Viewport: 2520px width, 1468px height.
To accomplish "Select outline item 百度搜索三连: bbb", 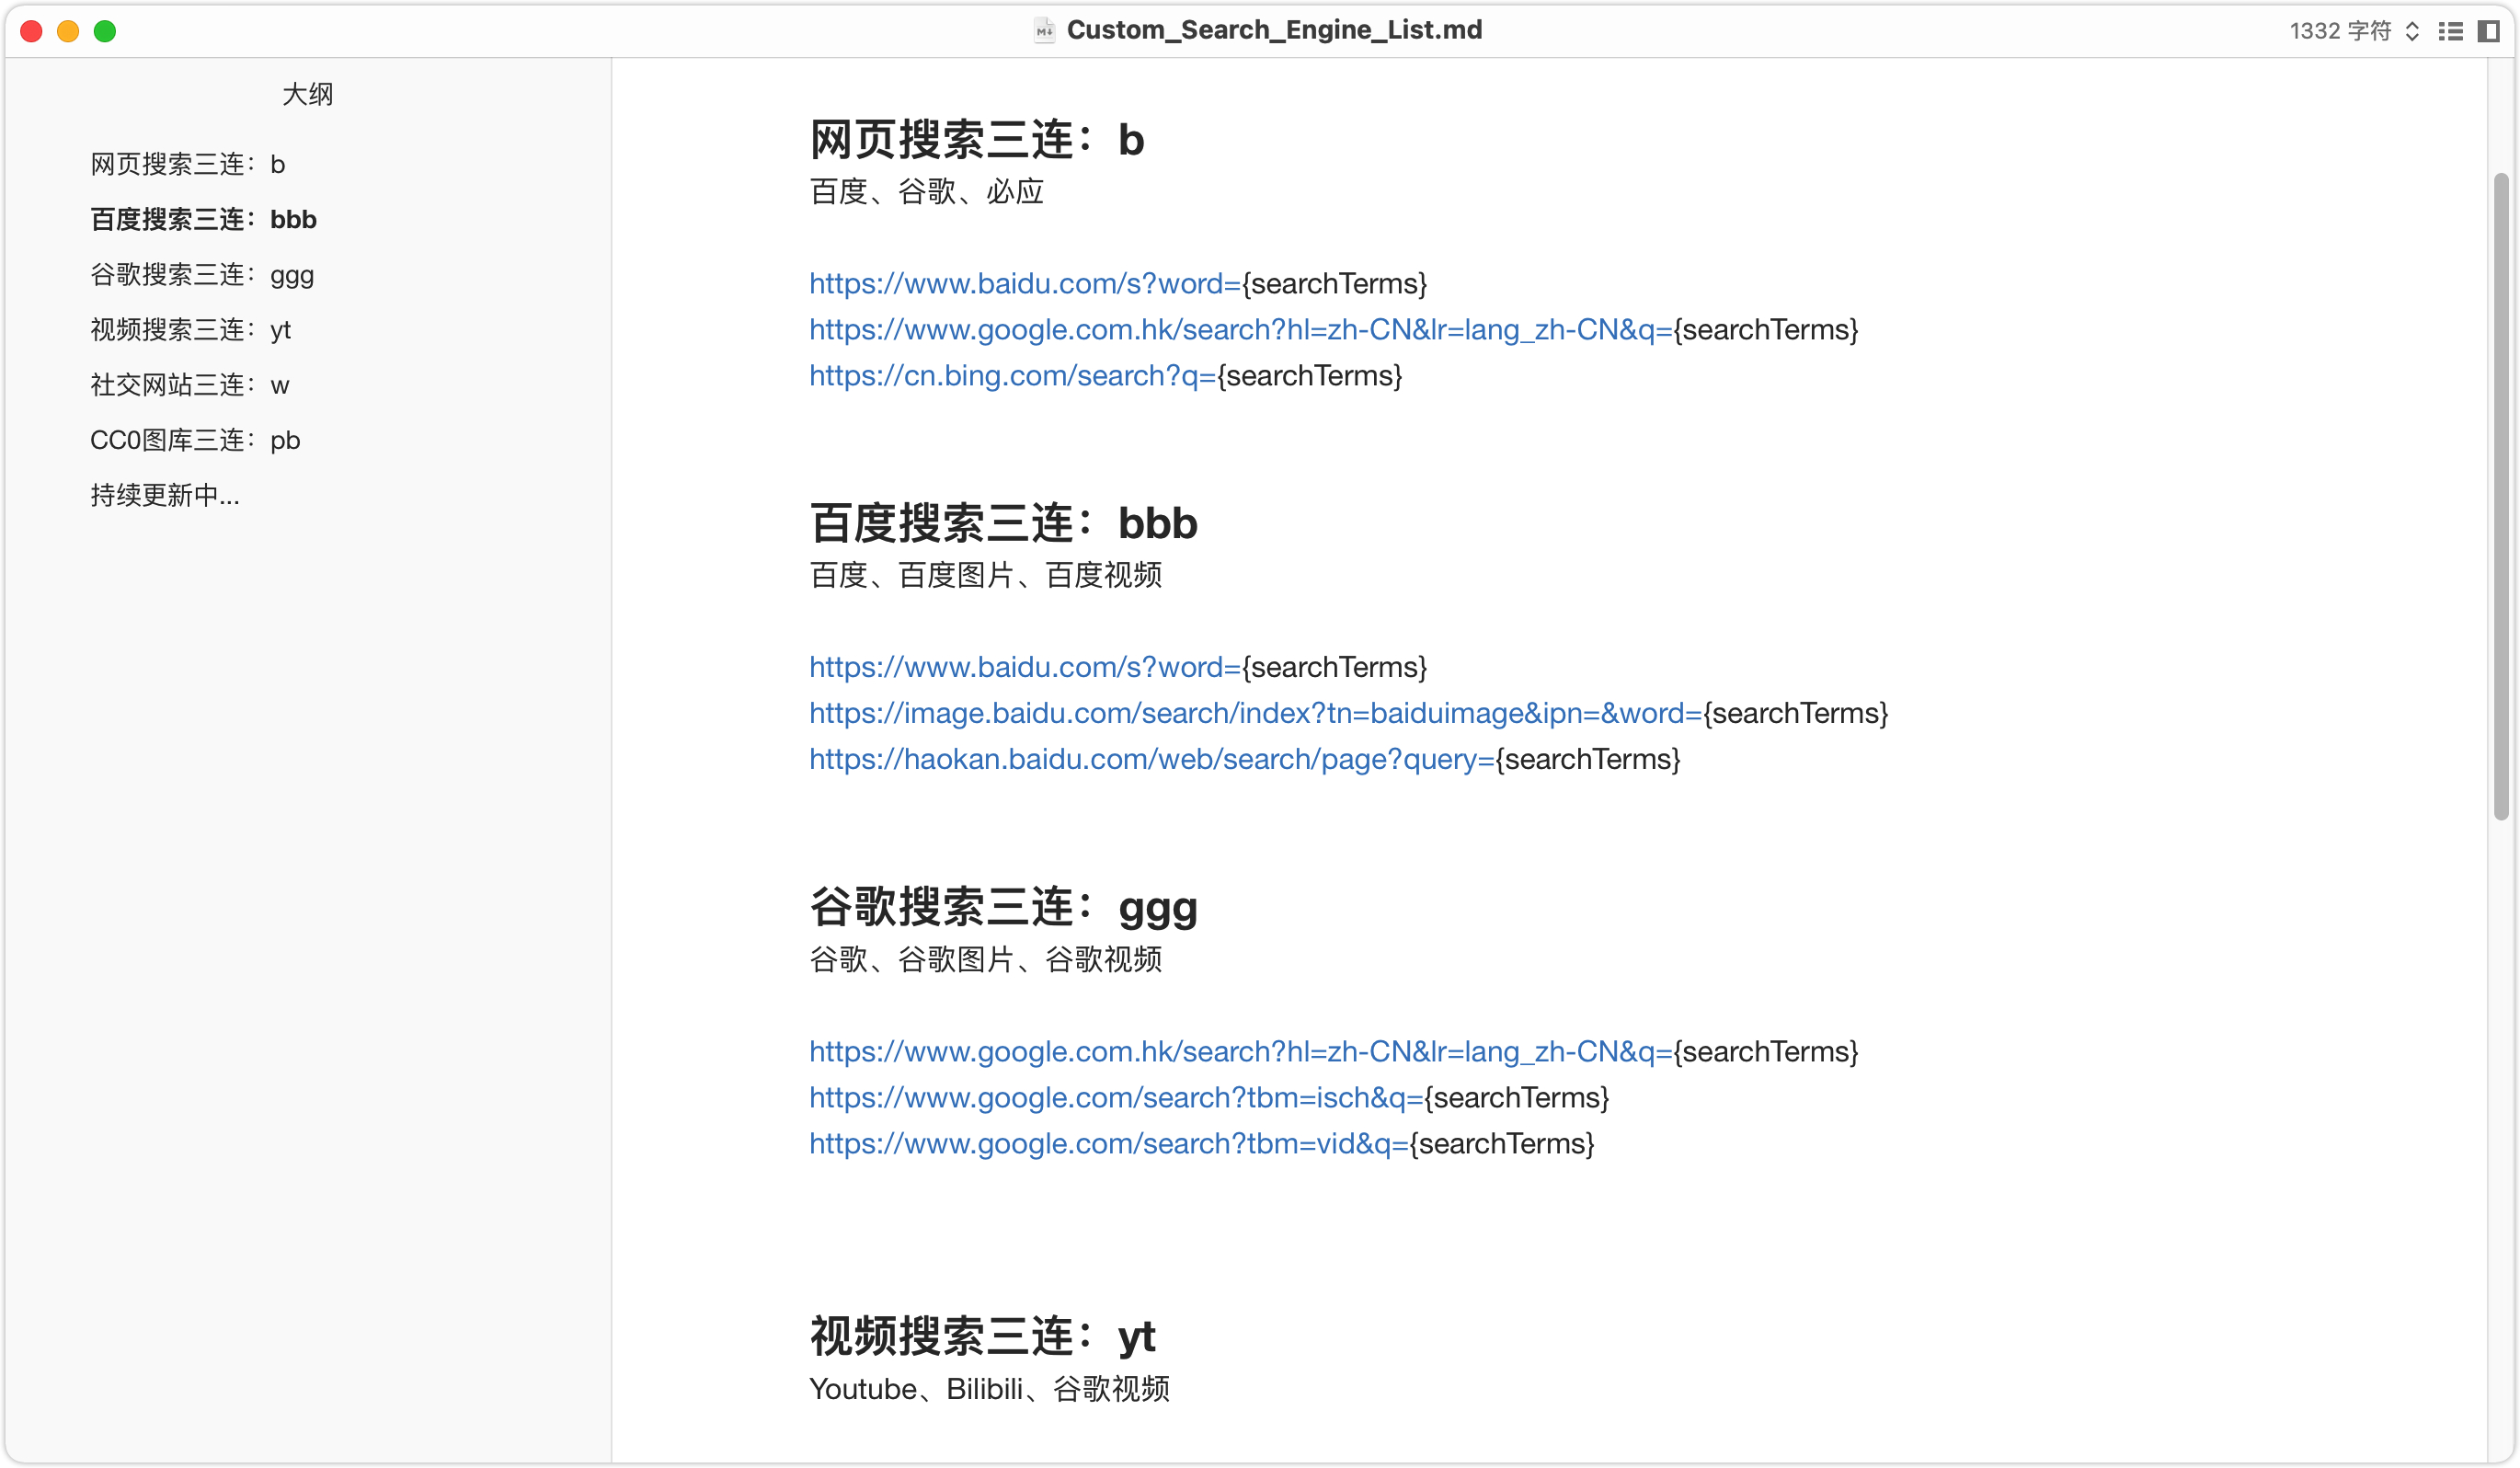I will pyautogui.click(x=203, y=219).
